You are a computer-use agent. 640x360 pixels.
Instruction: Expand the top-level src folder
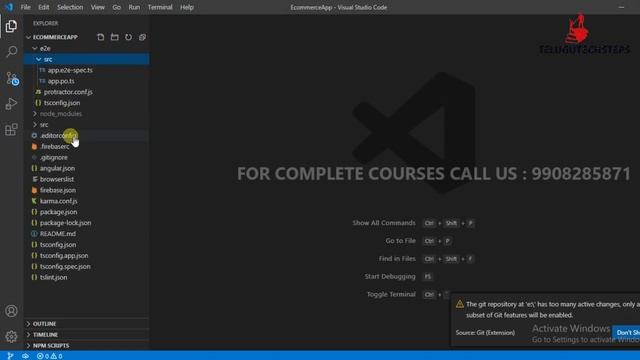coord(87,124)
